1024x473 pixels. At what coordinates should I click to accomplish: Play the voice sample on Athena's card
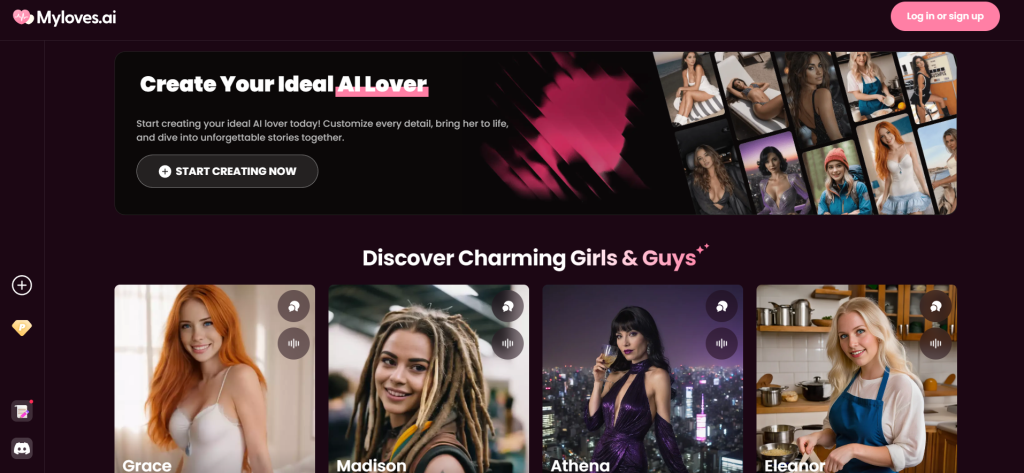coord(722,344)
